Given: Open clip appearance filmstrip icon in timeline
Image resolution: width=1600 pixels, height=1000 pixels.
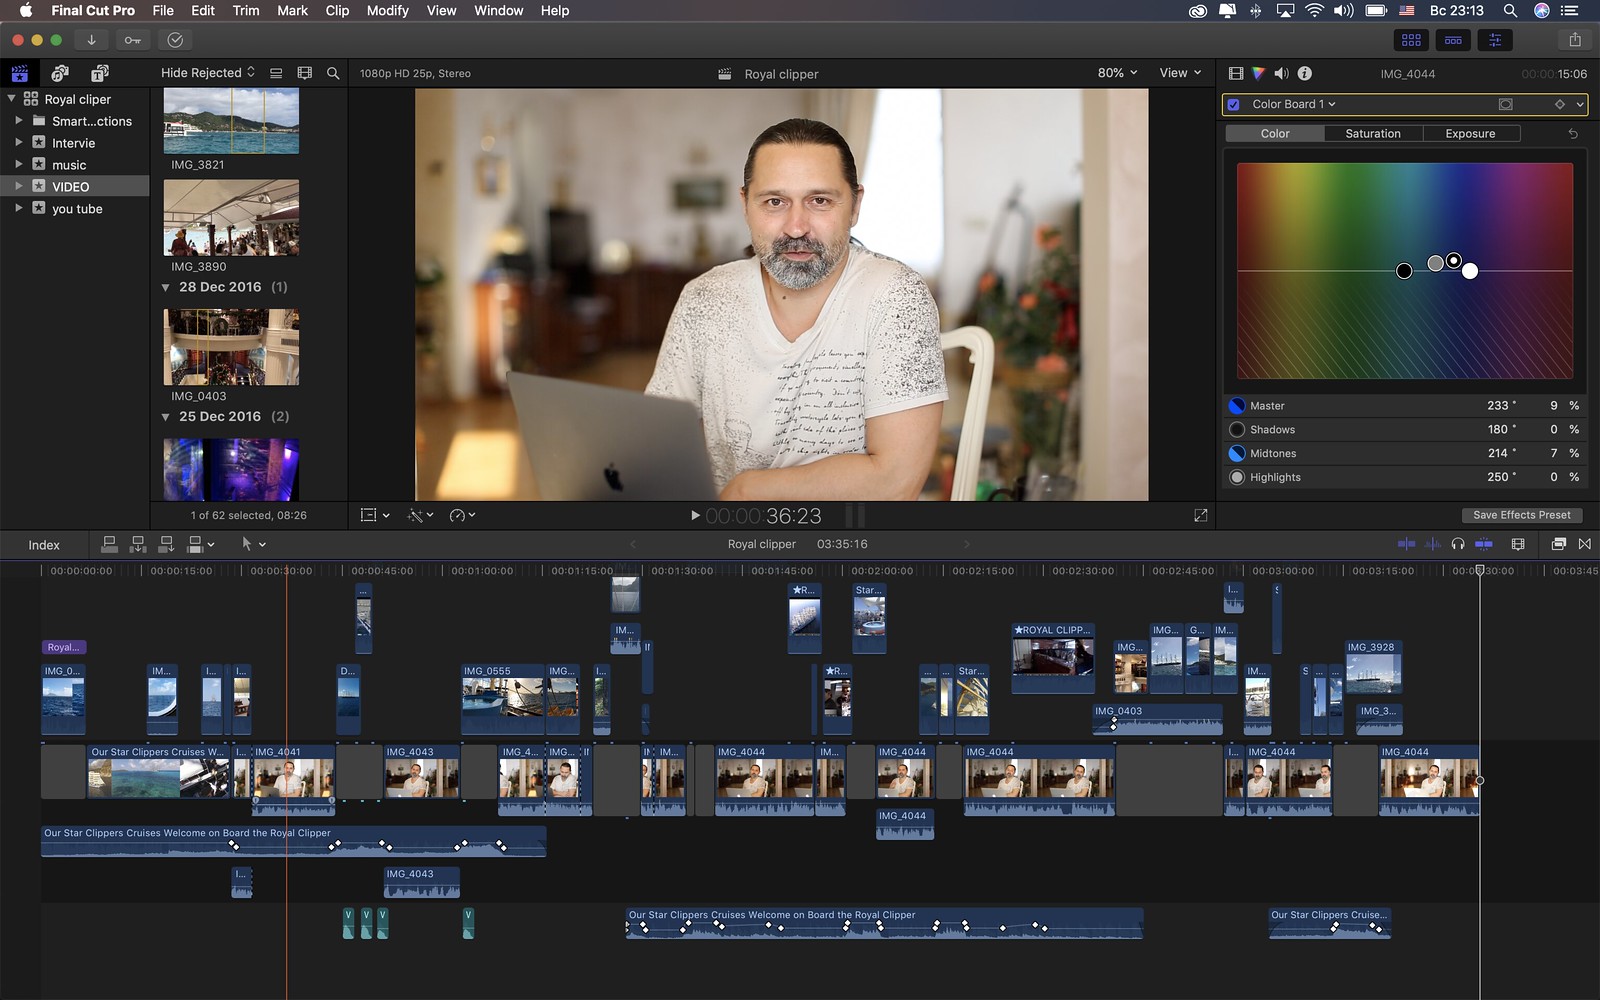Looking at the screenshot, I should [x=1518, y=544].
